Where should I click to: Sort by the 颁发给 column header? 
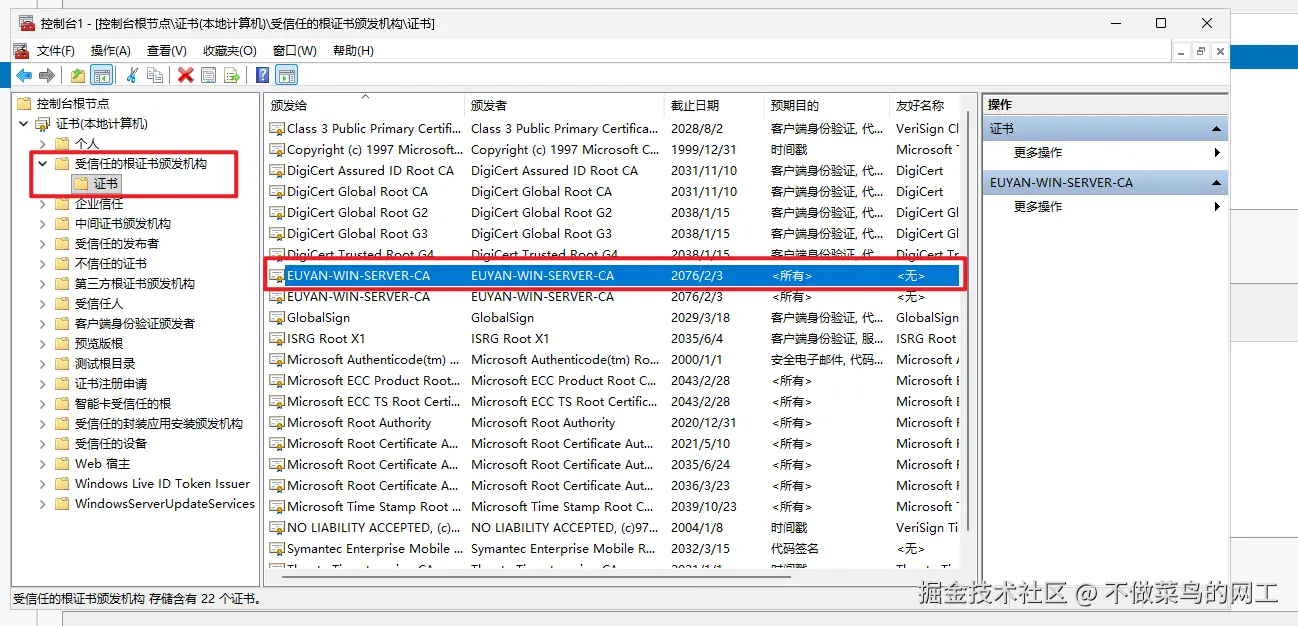coord(365,105)
